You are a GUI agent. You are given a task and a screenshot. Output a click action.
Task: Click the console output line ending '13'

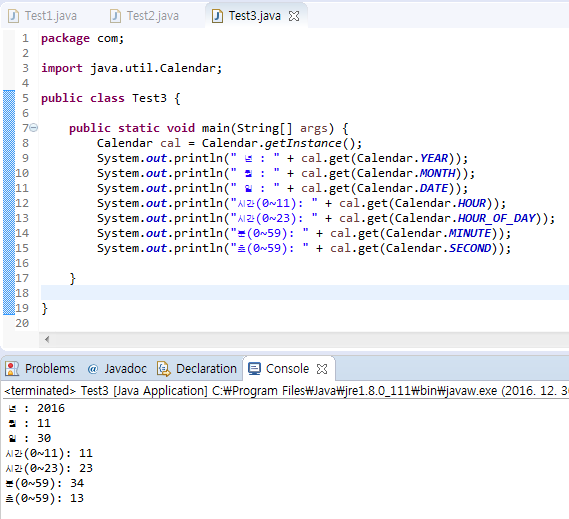tap(45, 498)
